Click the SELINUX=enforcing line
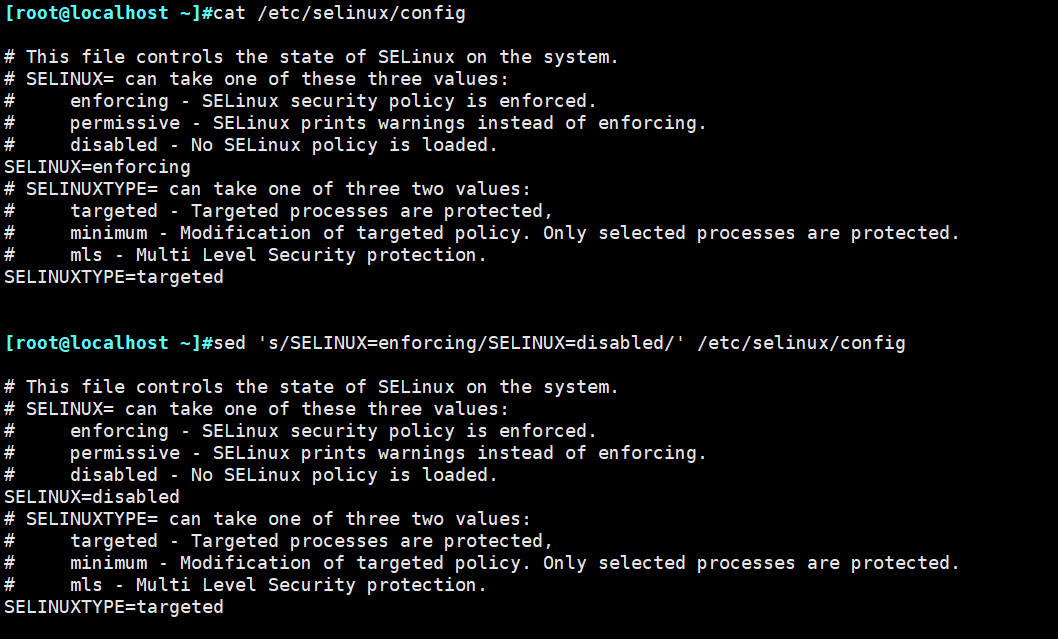This screenshot has height=639, width=1058. [97, 167]
